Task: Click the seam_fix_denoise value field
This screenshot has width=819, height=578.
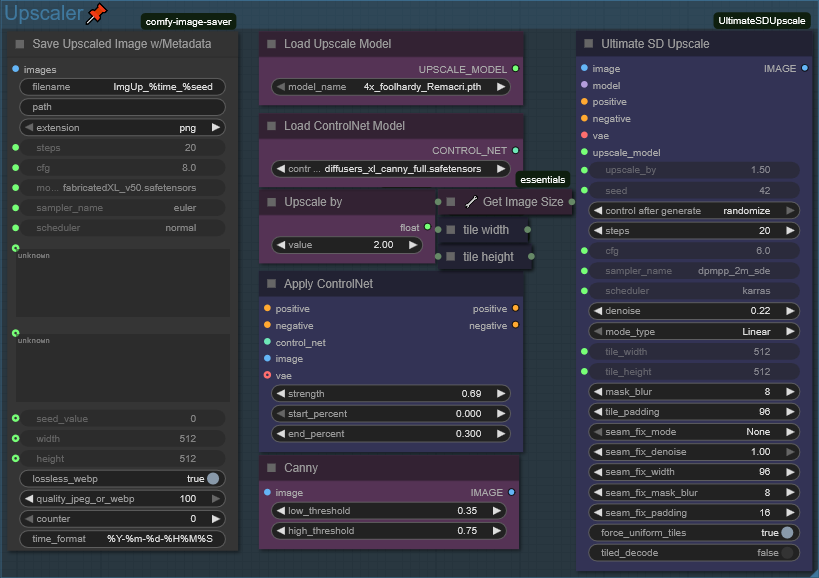Action: coord(694,452)
